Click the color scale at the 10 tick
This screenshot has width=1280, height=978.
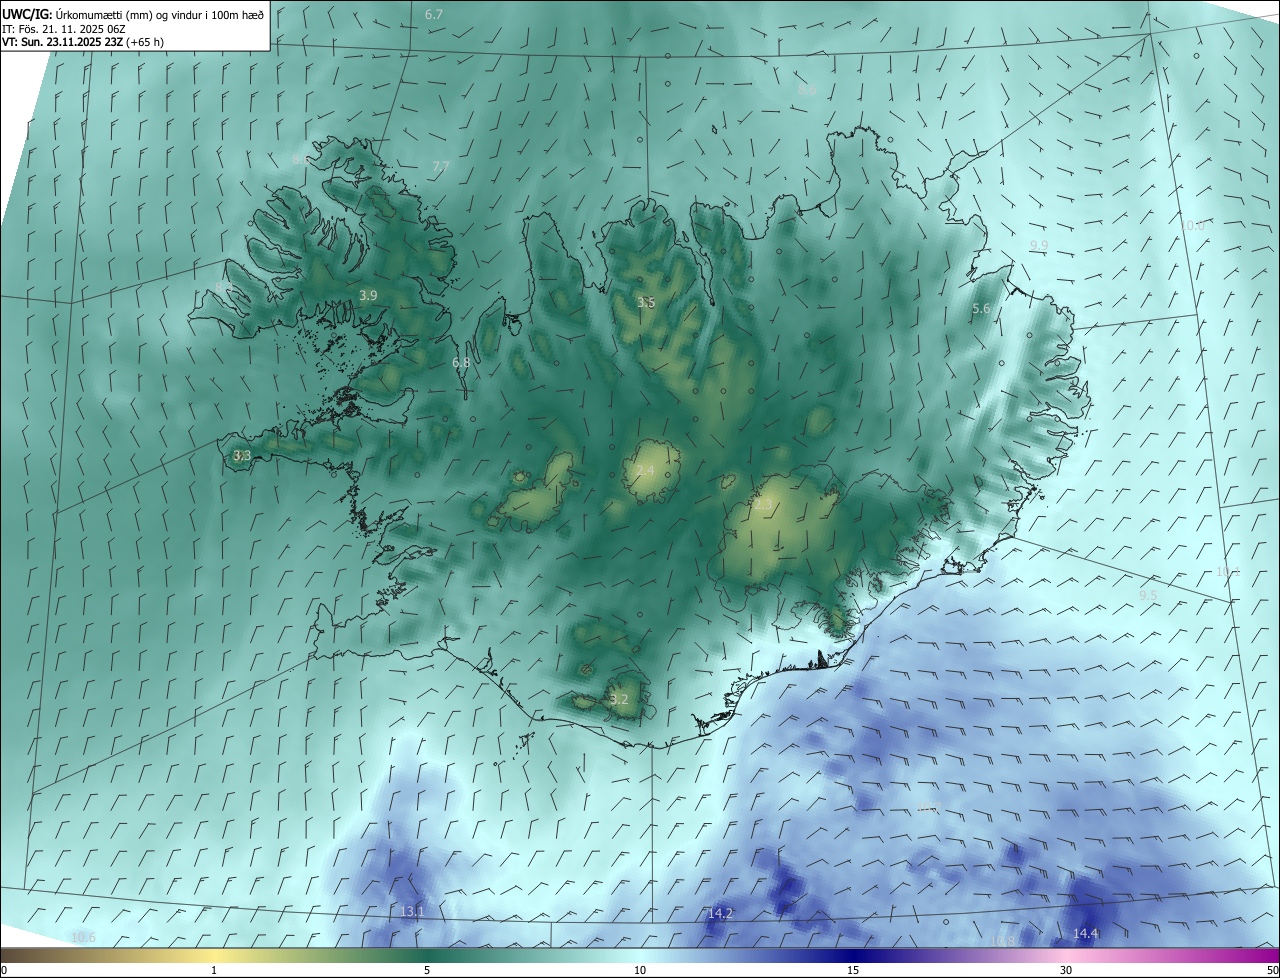[640, 970]
